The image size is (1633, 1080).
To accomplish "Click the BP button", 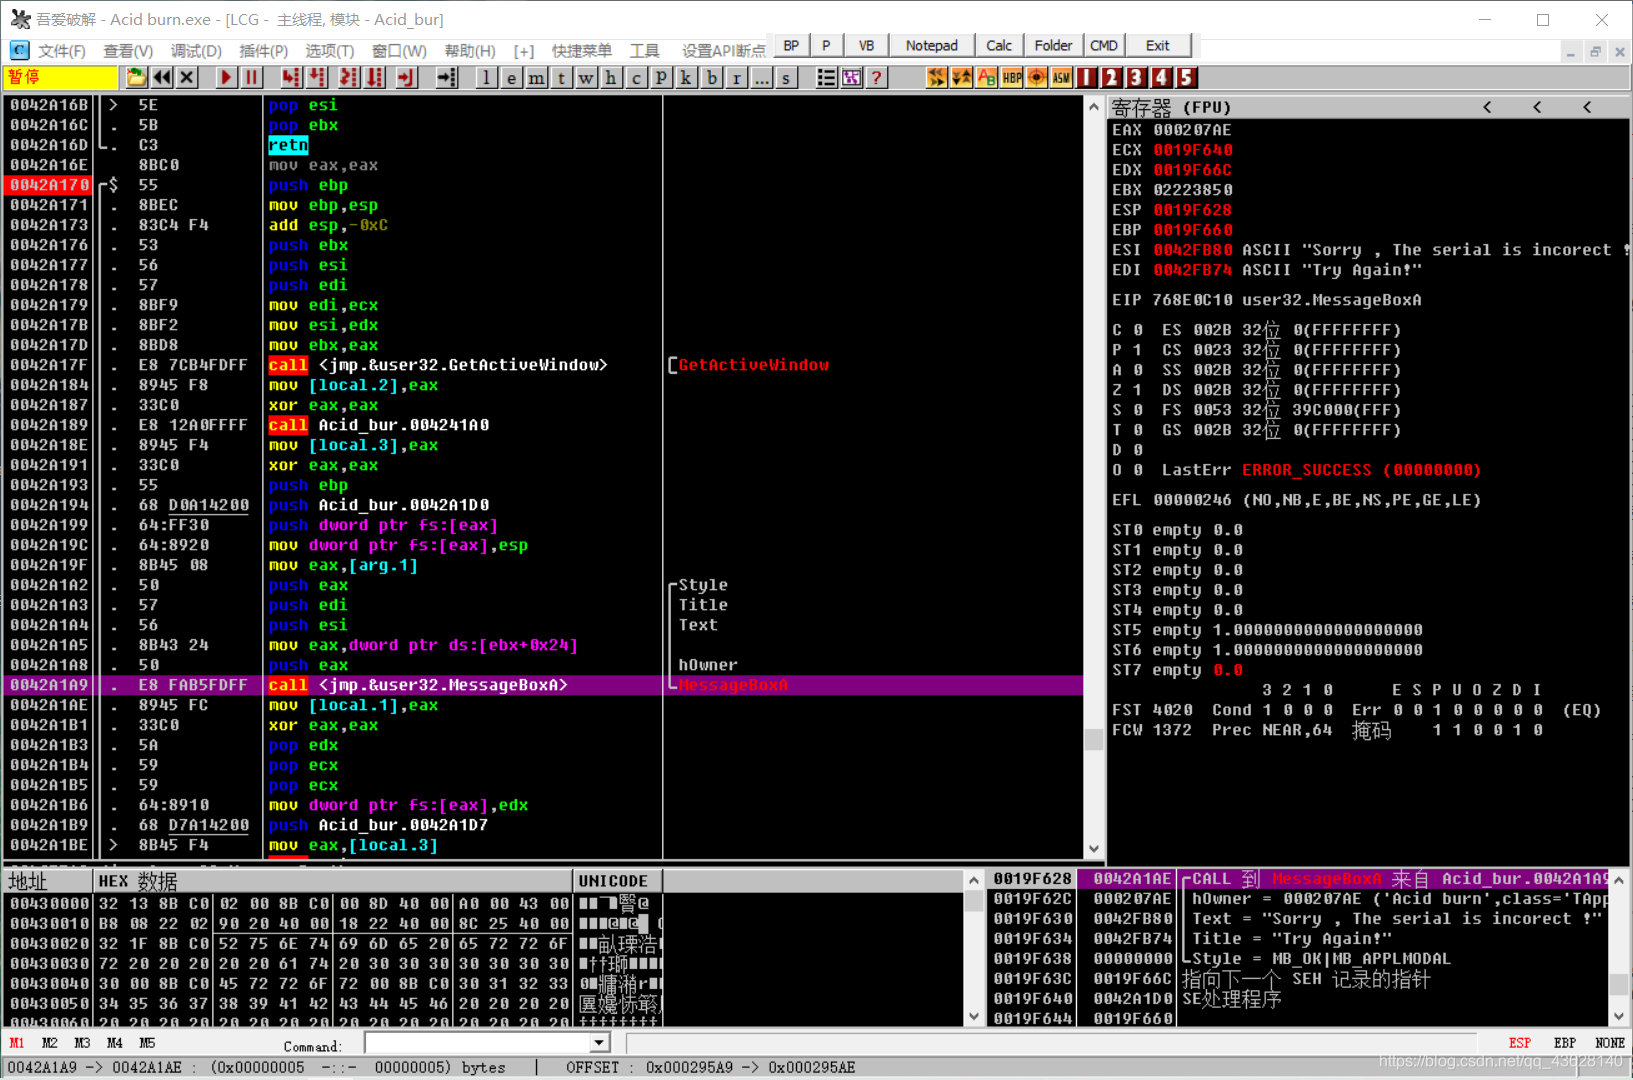I will coord(791,45).
